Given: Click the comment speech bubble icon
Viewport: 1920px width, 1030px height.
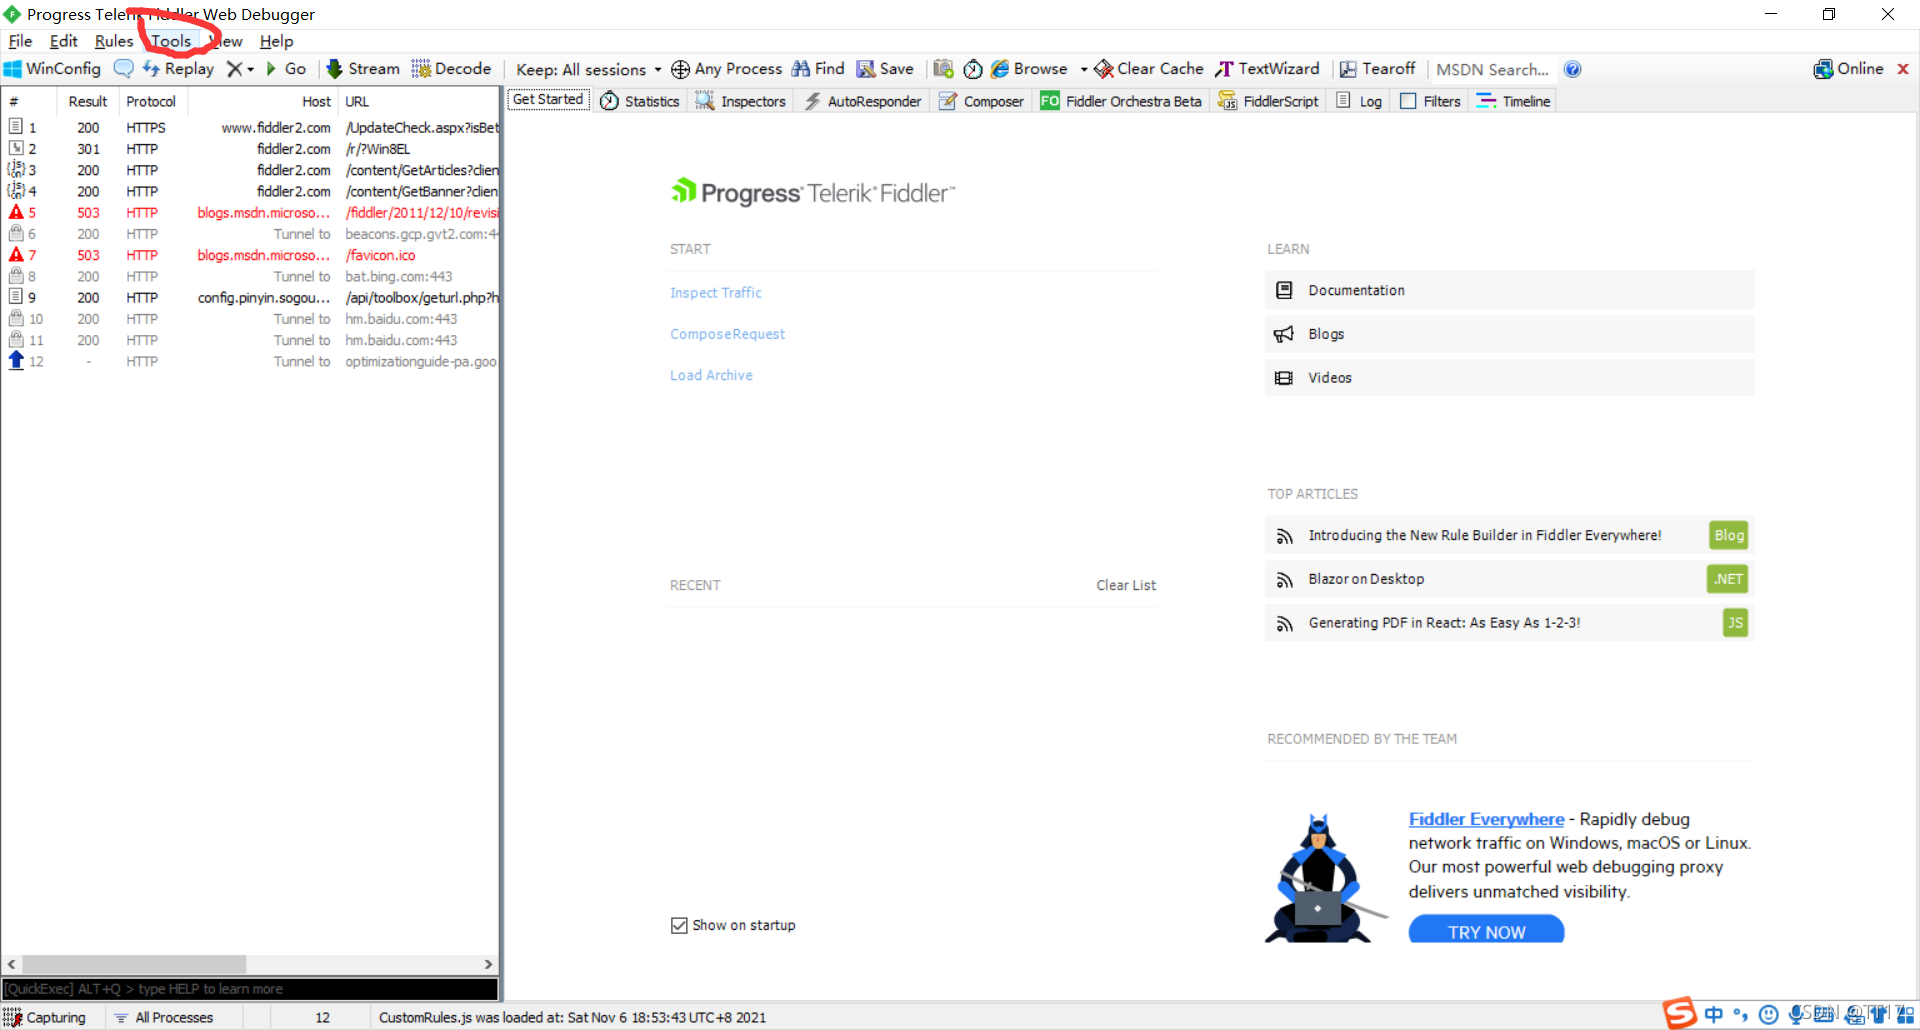Looking at the screenshot, I should pyautogui.click(x=123, y=69).
